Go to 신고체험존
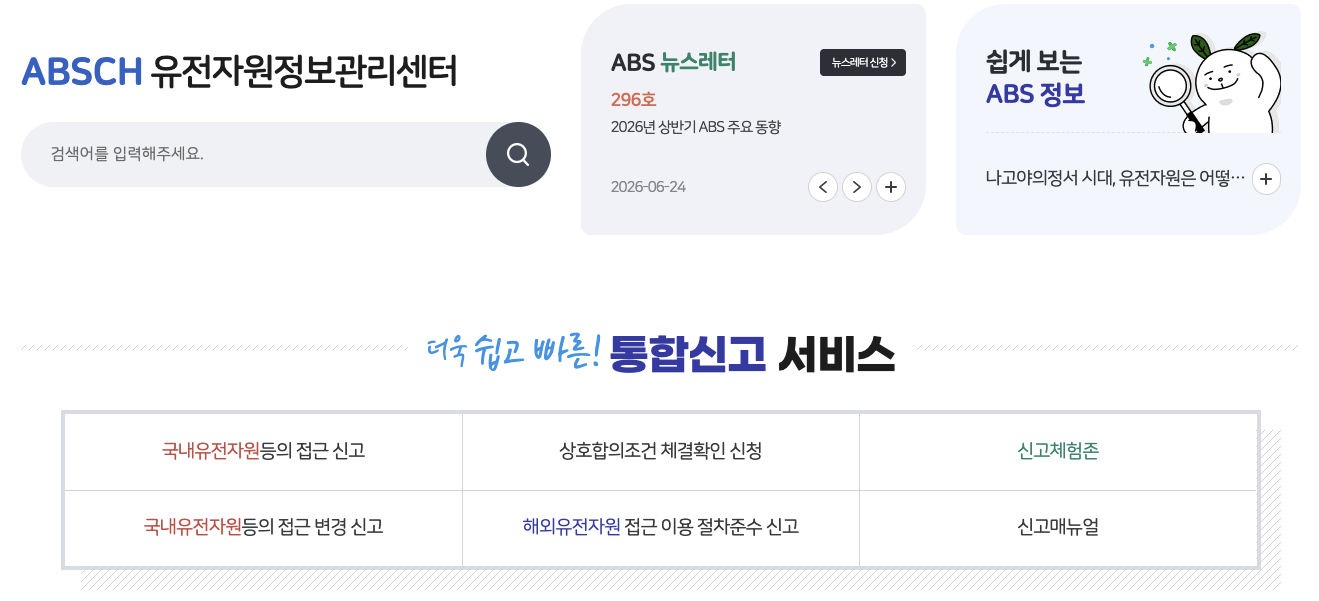The image size is (1319, 601). [x=1058, y=451]
